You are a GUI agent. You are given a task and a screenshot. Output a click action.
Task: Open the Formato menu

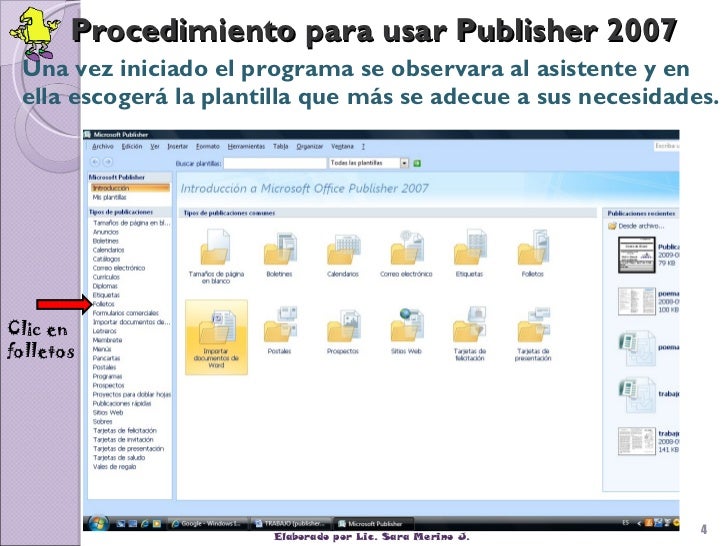[x=208, y=146]
